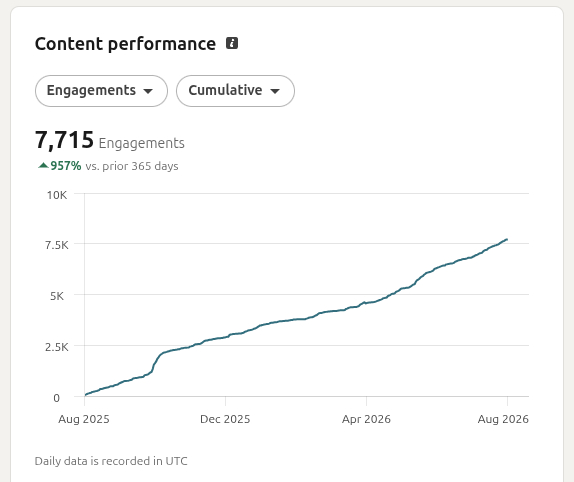Click the Aug 2026 axis label
Viewport: 574px width, 482px height.
pyautogui.click(x=503, y=419)
